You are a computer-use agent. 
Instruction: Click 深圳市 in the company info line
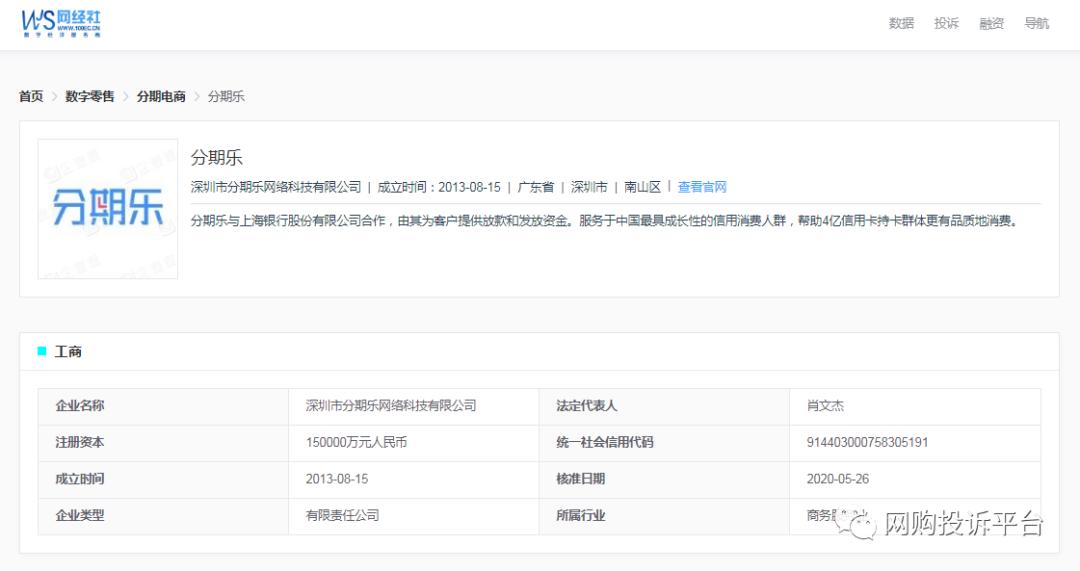589,187
